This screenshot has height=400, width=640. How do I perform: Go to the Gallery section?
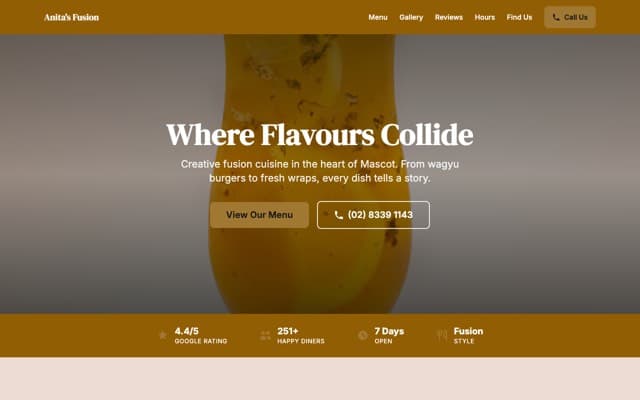(411, 17)
